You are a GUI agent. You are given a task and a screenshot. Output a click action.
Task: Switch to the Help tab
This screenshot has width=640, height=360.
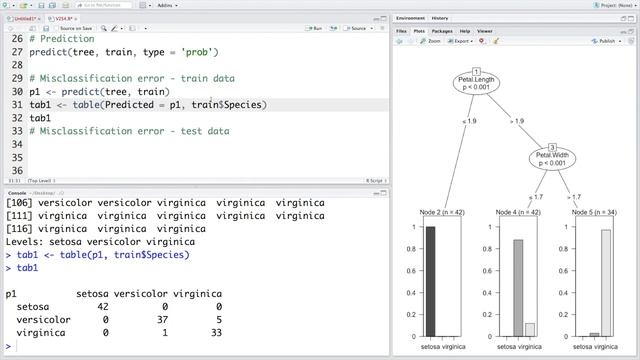click(465, 31)
